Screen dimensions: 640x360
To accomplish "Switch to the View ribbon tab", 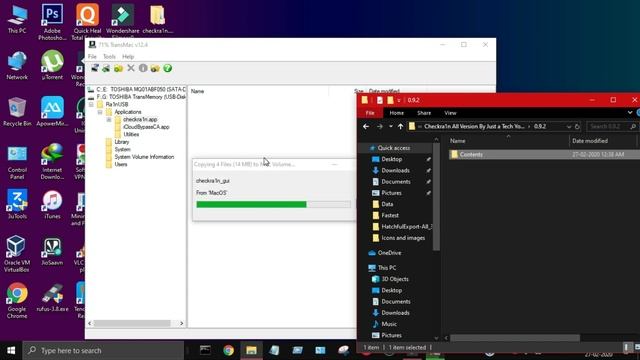I will click(x=450, y=113).
